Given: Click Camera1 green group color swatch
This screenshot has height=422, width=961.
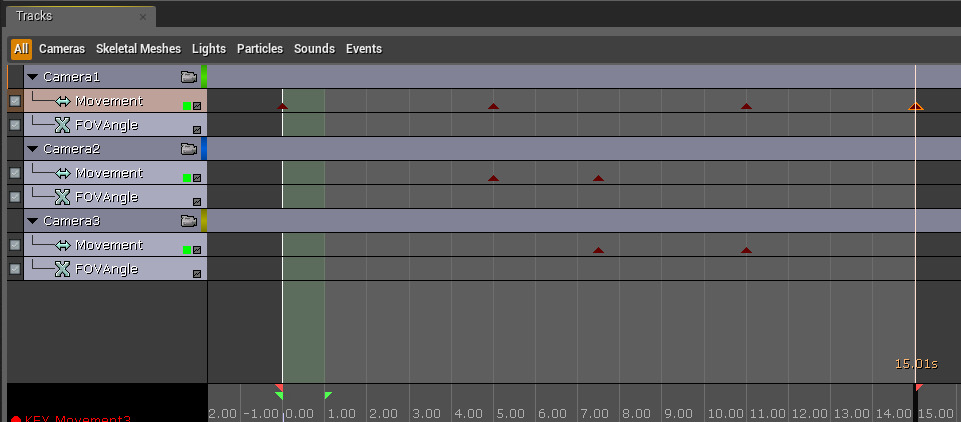Looking at the screenshot, I should coord(204,77).
